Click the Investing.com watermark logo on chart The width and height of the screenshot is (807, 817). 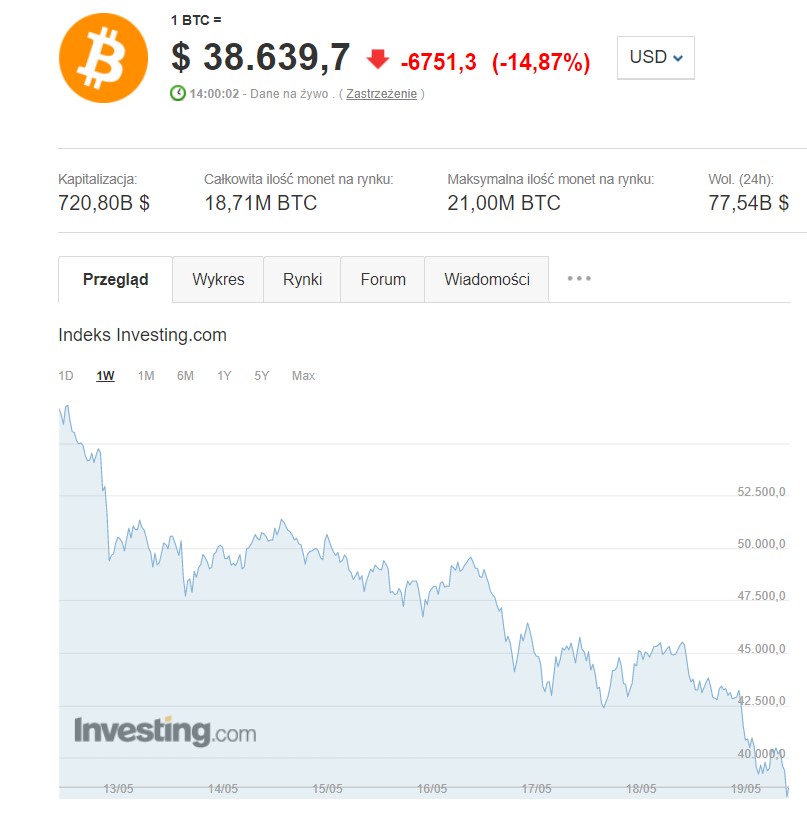click(165, 731)
